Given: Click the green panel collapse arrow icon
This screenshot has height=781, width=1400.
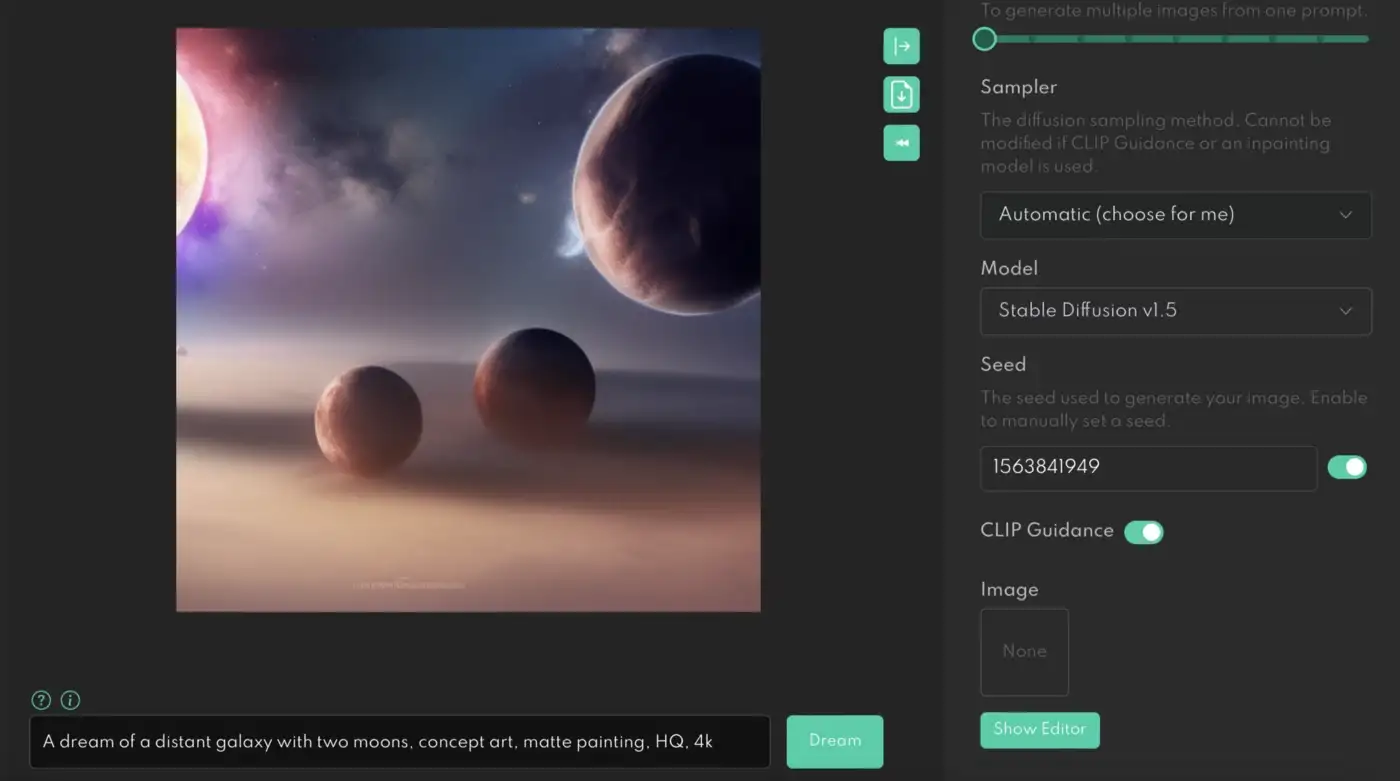Looking at the screenshot, I should point(901,46).
